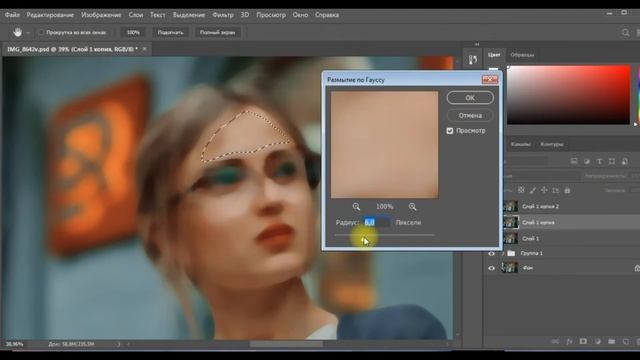Screen dimensions: 640x360
Task: Open the Фильтр menu
Action: pos(223,15)
